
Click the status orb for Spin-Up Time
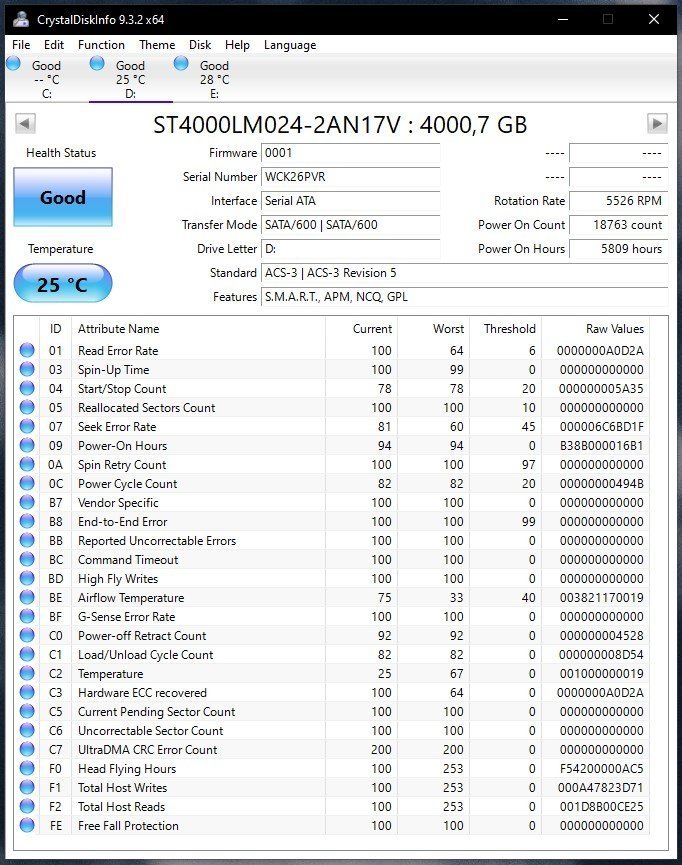pyautogui.click(x=27, y=369)
